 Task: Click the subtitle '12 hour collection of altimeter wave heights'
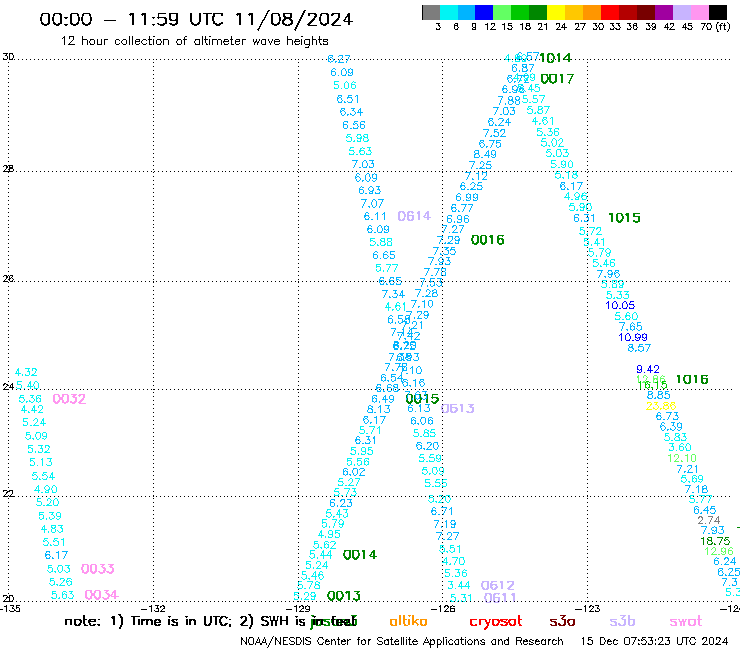click(x=194, y=41)
